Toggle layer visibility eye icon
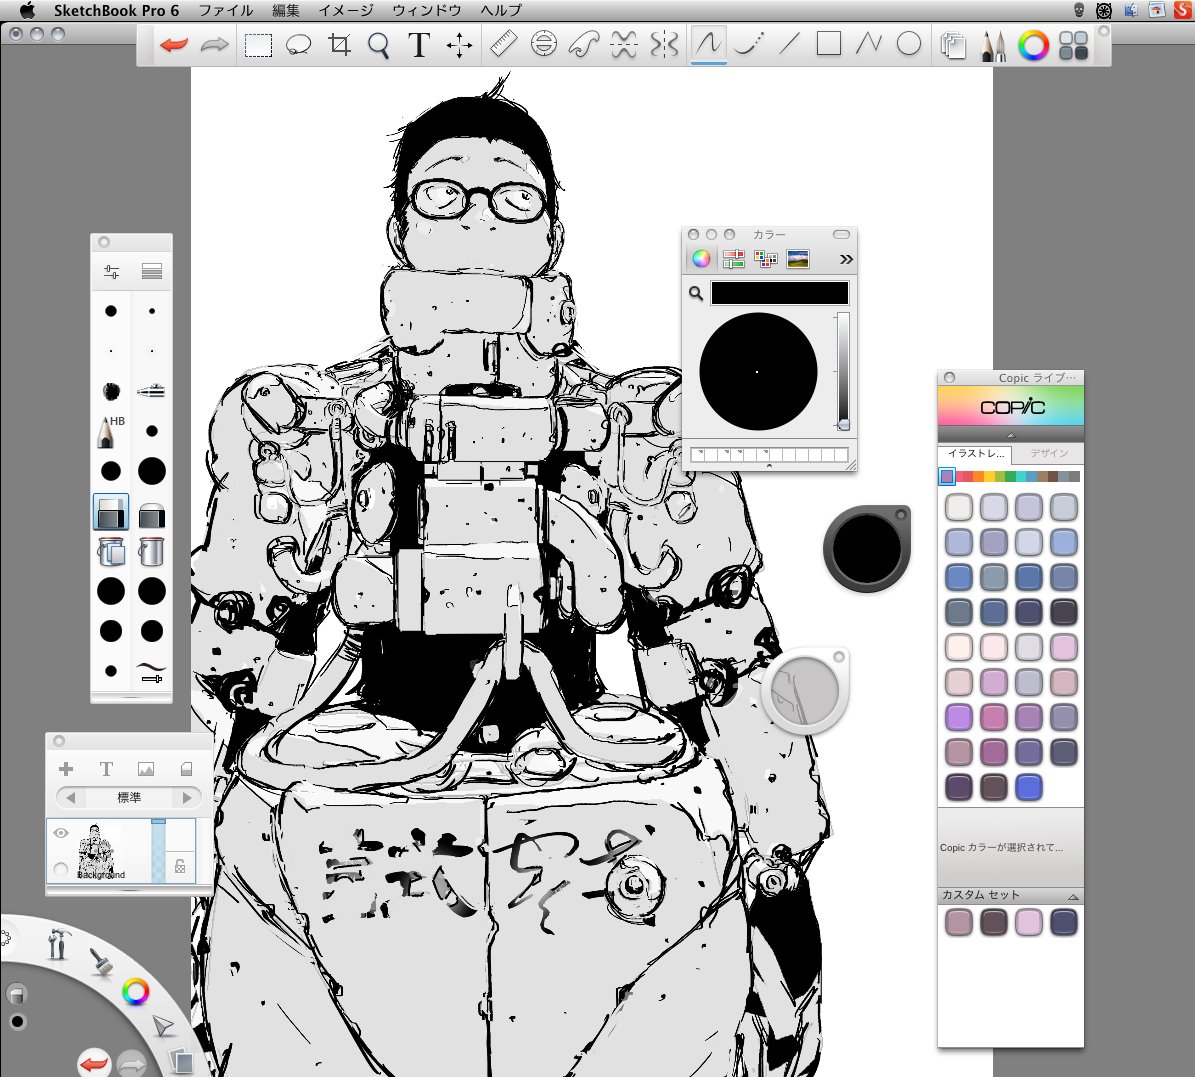The width and height of the screenshot is (1195, 1077). (61, 833)
